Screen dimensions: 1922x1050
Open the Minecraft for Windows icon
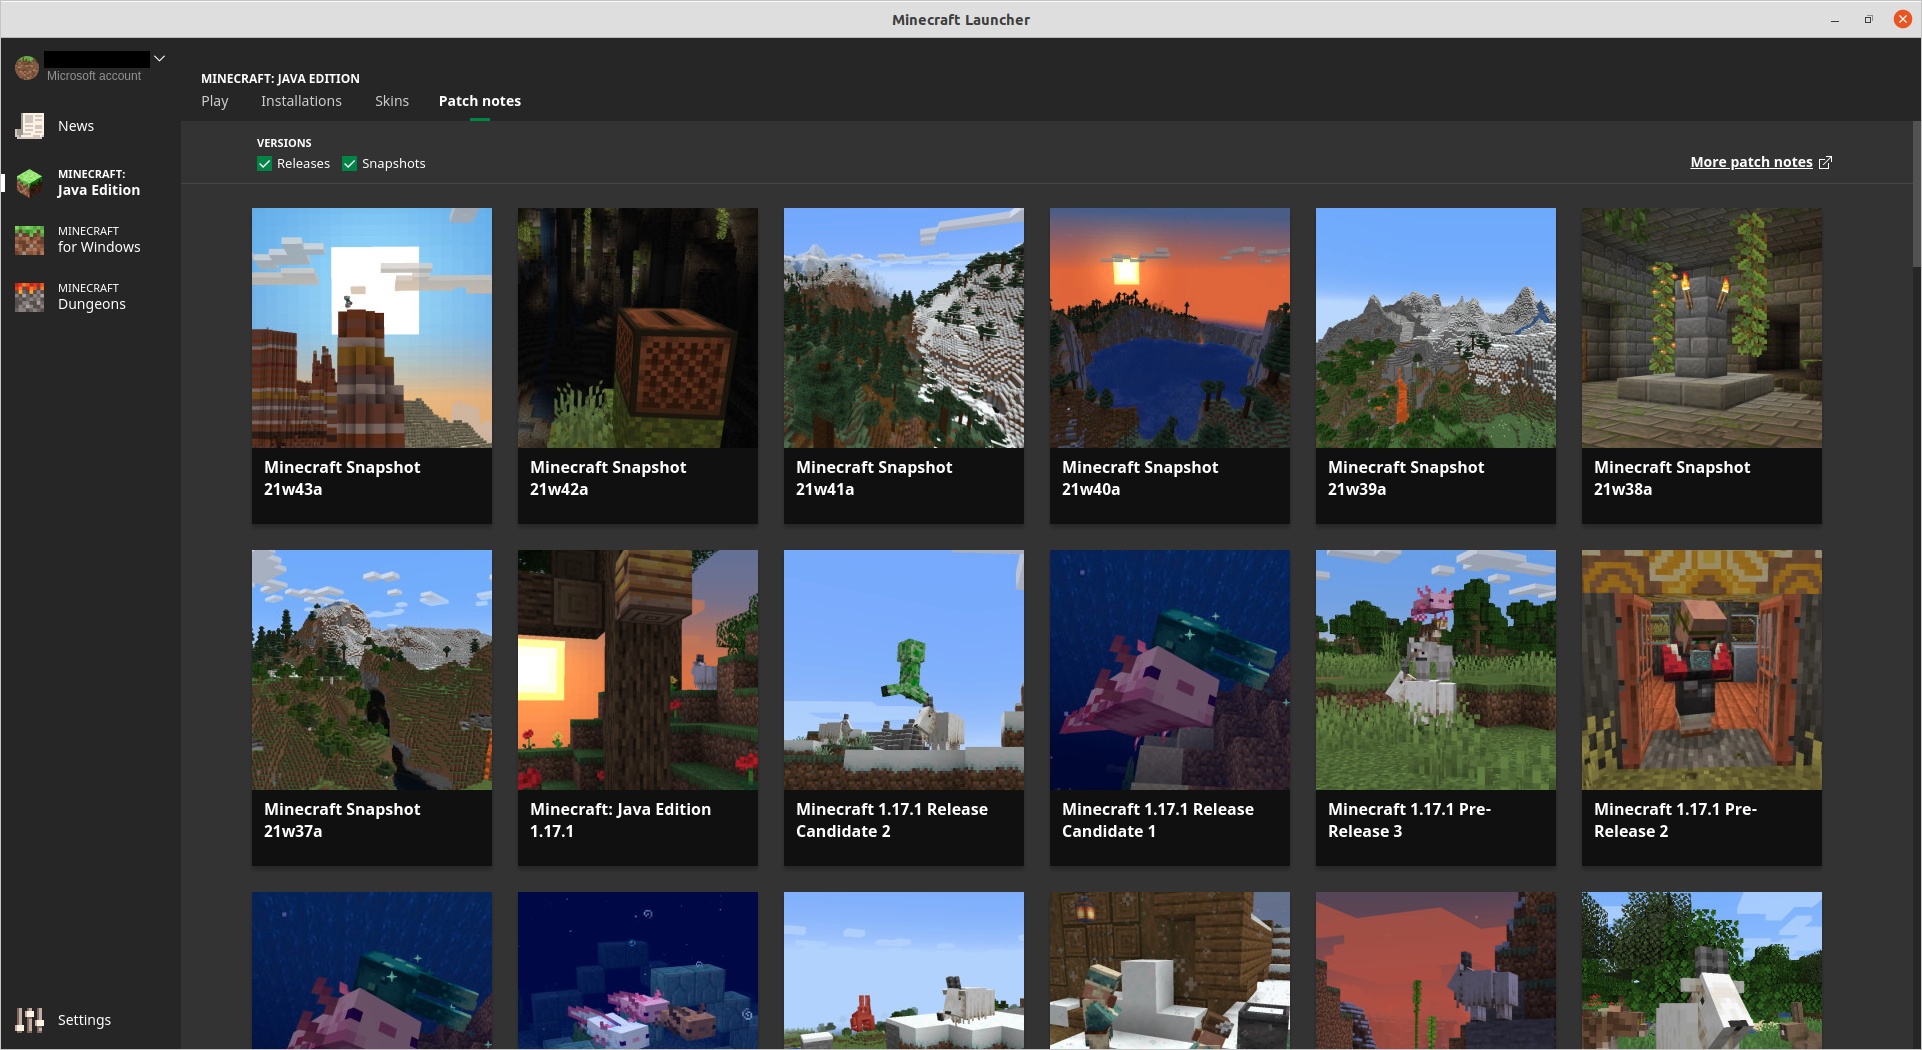pos(30,240)
